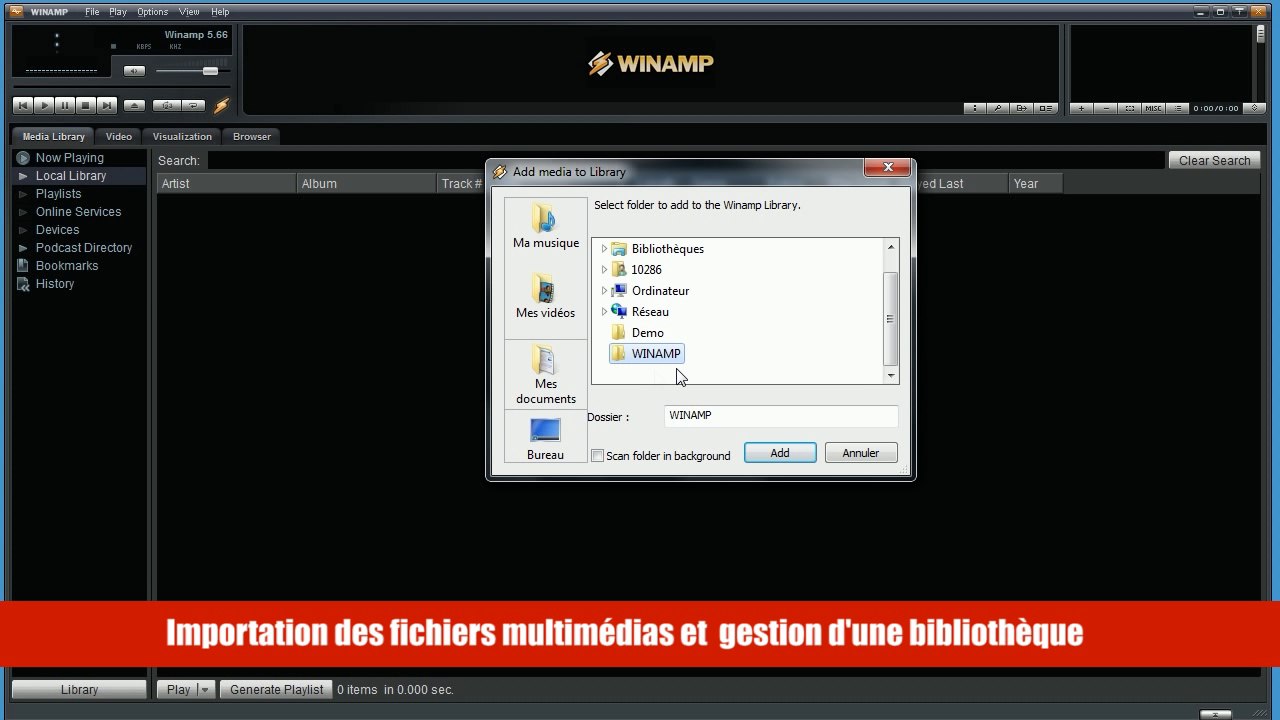1280x720 pixels.
Task: Expand the 10286 user folder node
Action: pyautogui.click(x=604, y=270)
